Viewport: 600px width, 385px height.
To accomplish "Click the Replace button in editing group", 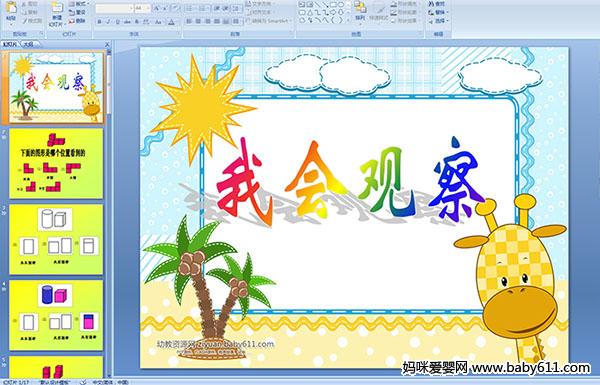I will (438, 12).
